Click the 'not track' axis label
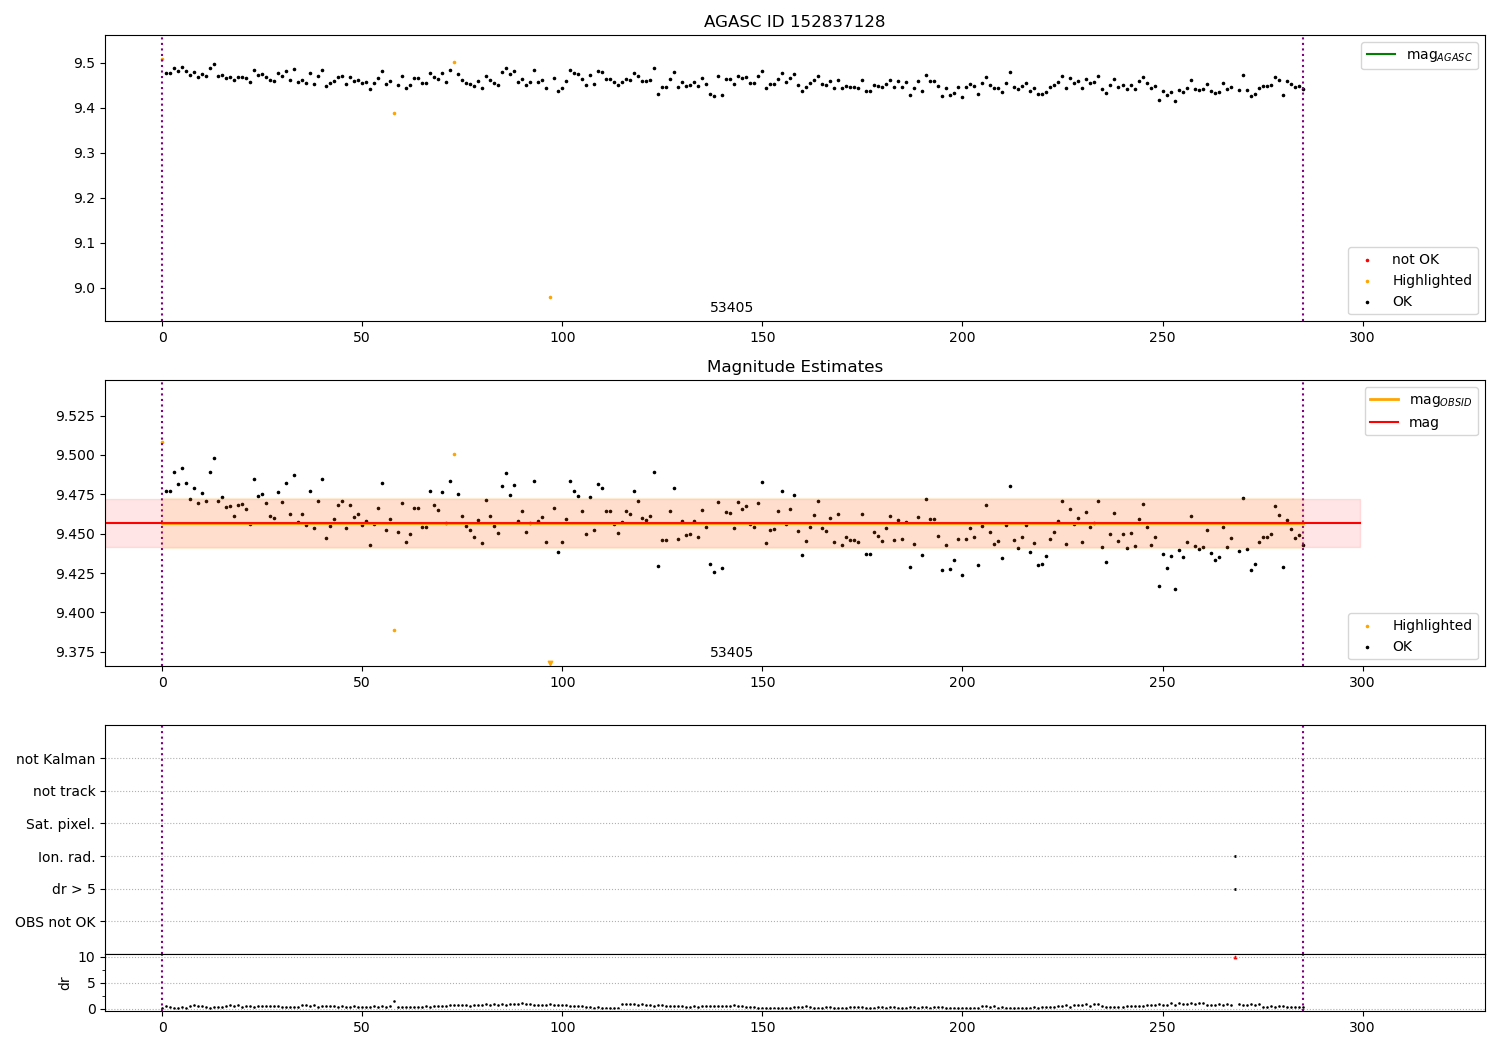Viewport: 1500px width, 1050px height. point(64,791)
